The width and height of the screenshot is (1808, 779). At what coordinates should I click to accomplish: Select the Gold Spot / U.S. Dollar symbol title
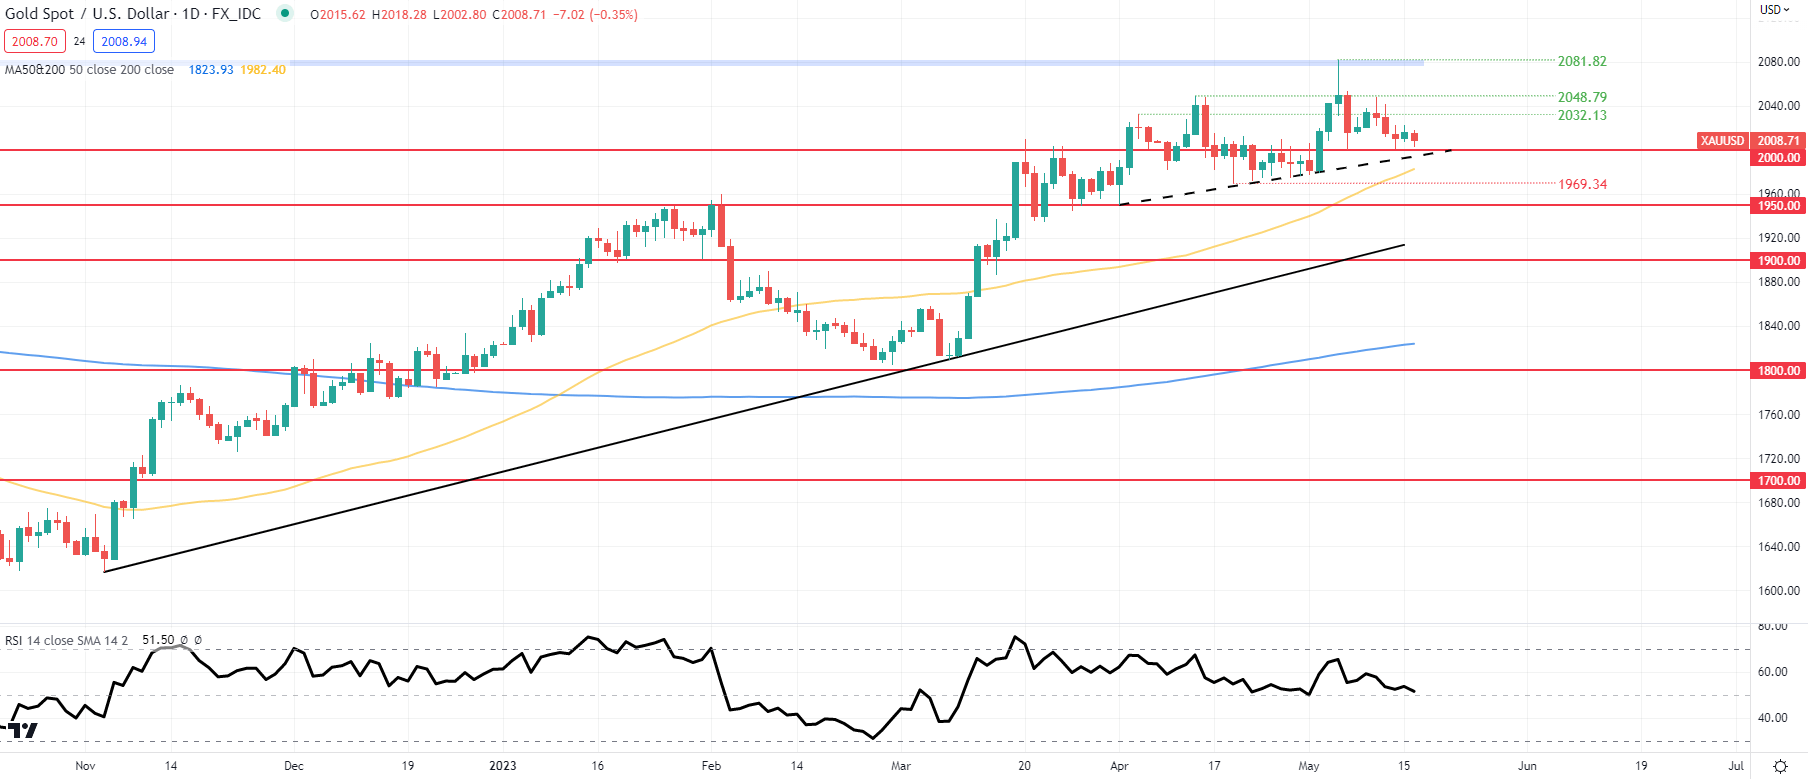click(x=133, y=14)
